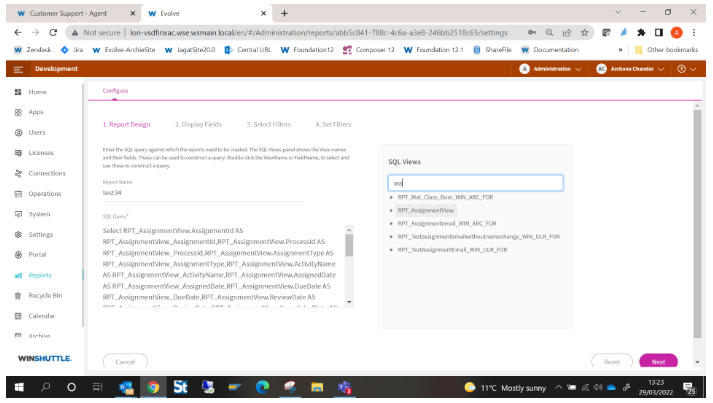
Task: Click the help question mark icon
Action: 682,68
